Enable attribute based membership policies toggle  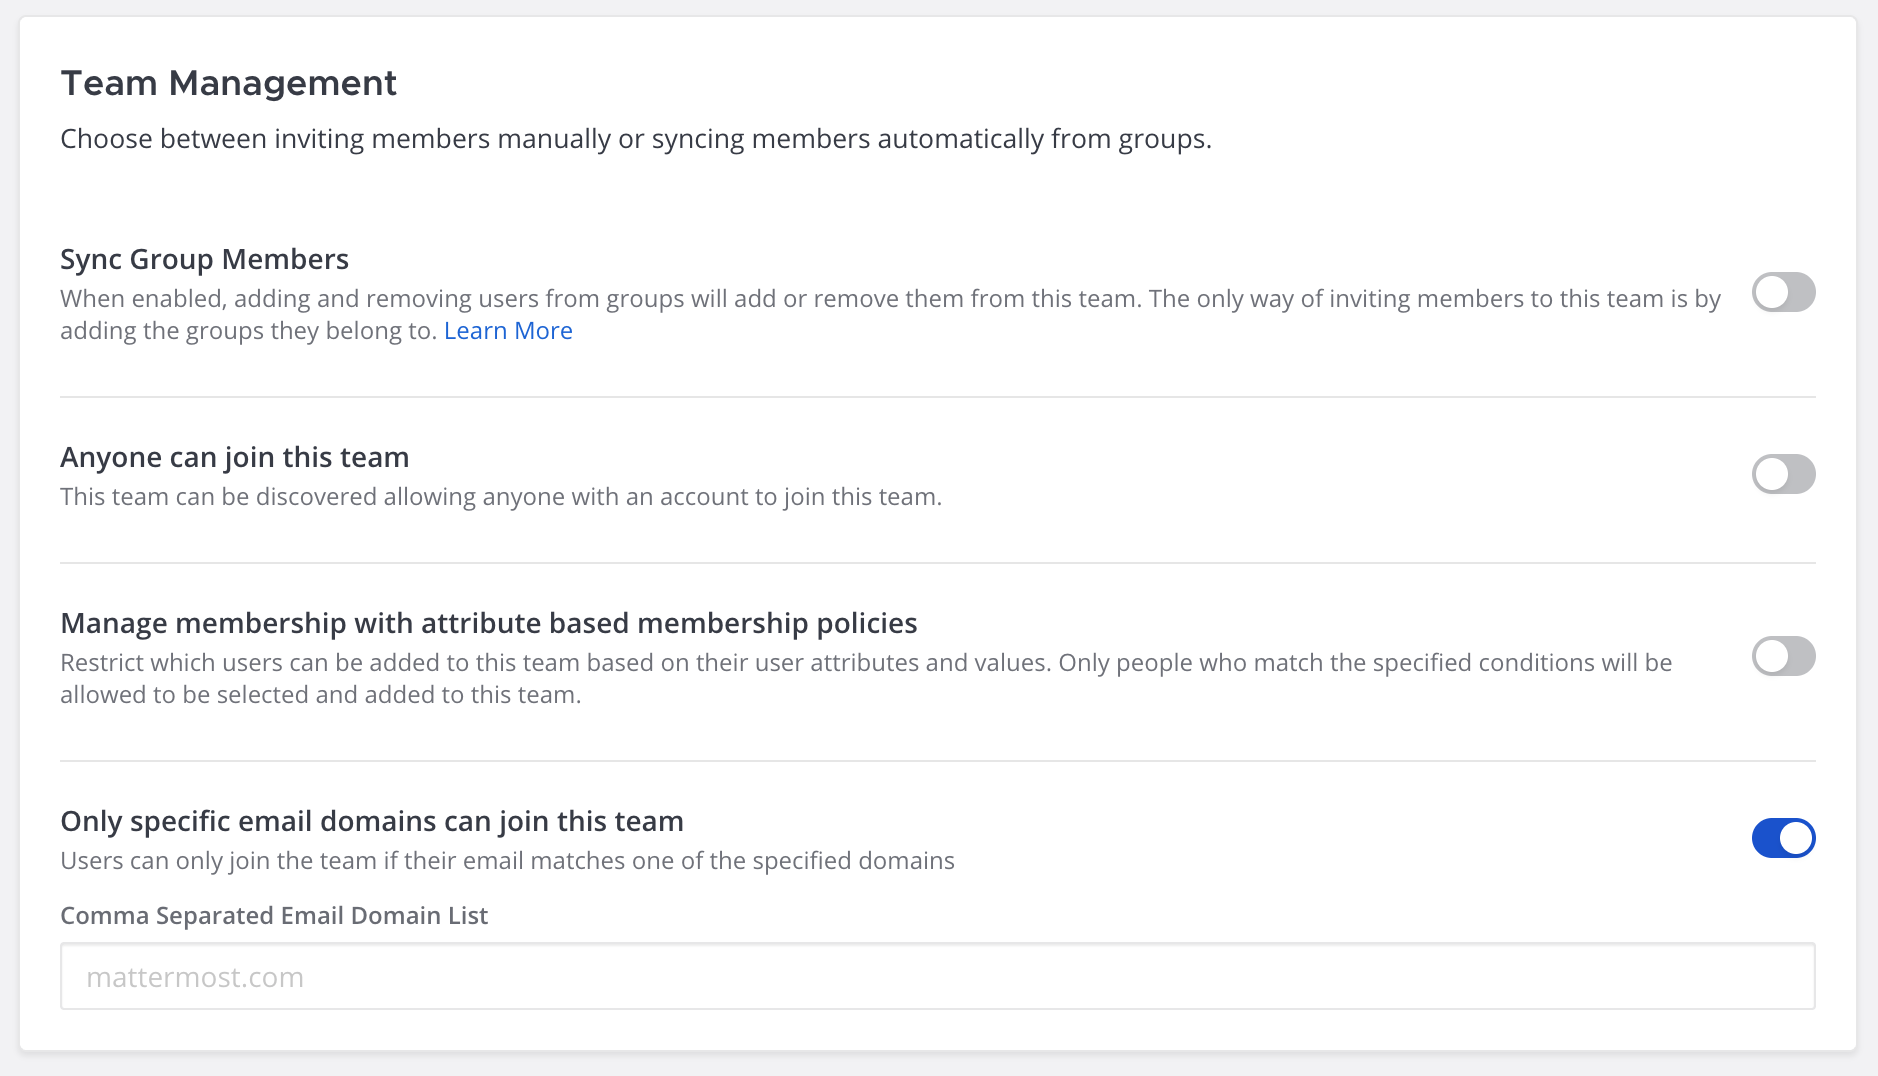click(1783, 656)
